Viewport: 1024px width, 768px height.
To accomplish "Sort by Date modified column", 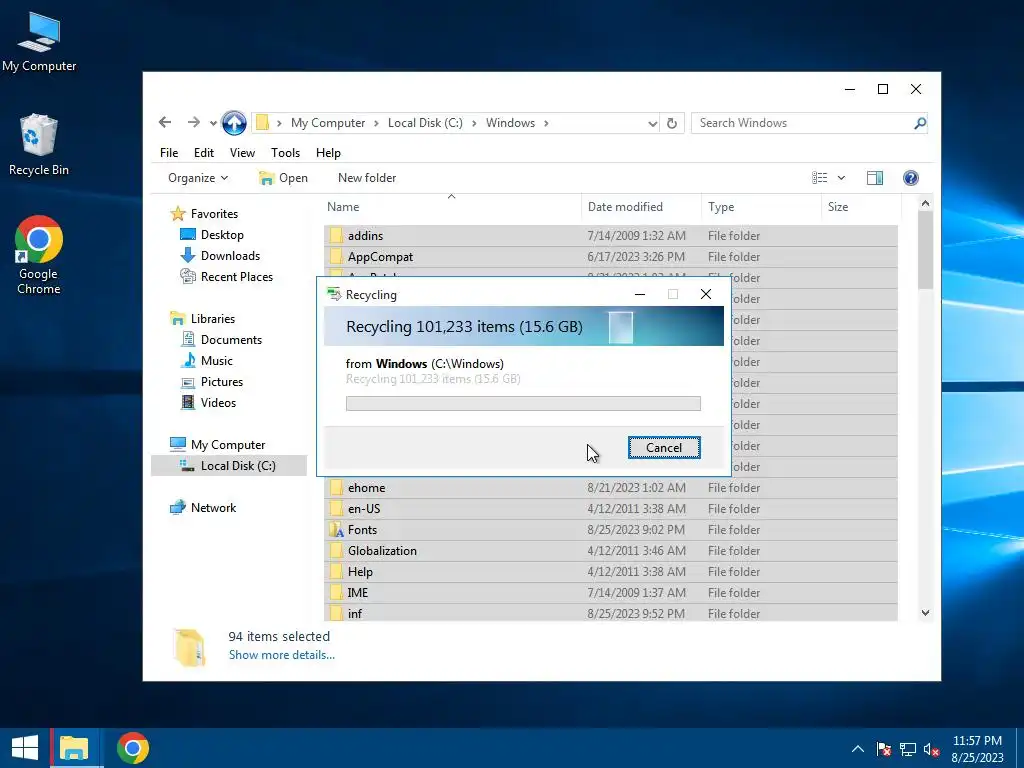I will click(x=641, y=206).
